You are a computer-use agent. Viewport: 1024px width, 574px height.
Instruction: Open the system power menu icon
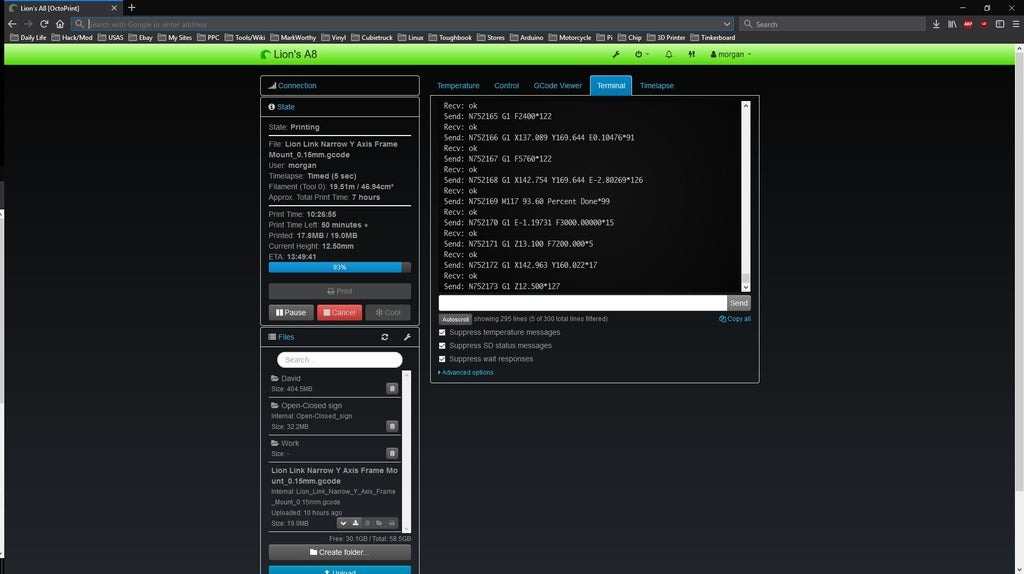coord(641,55)
